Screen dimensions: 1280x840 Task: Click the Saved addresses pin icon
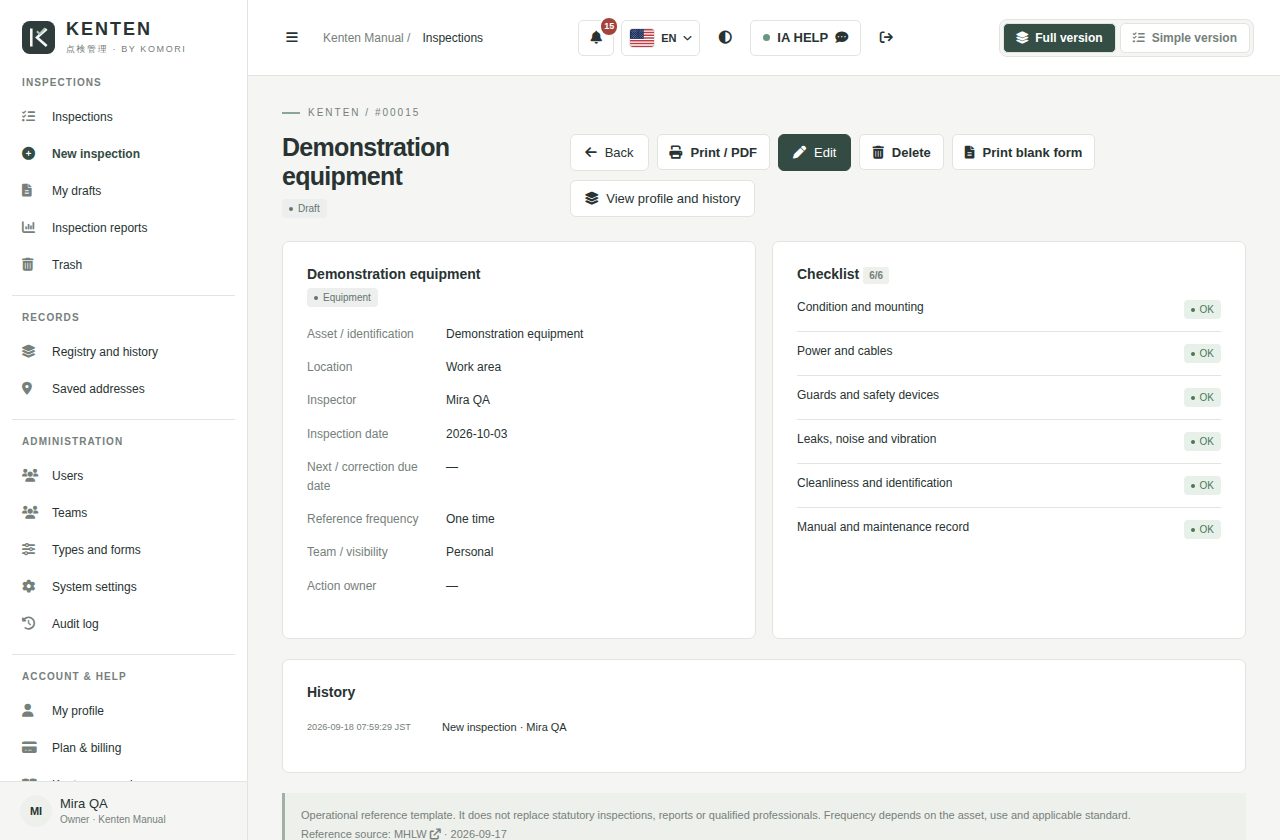pyautogui.click(x=28, y=389)
